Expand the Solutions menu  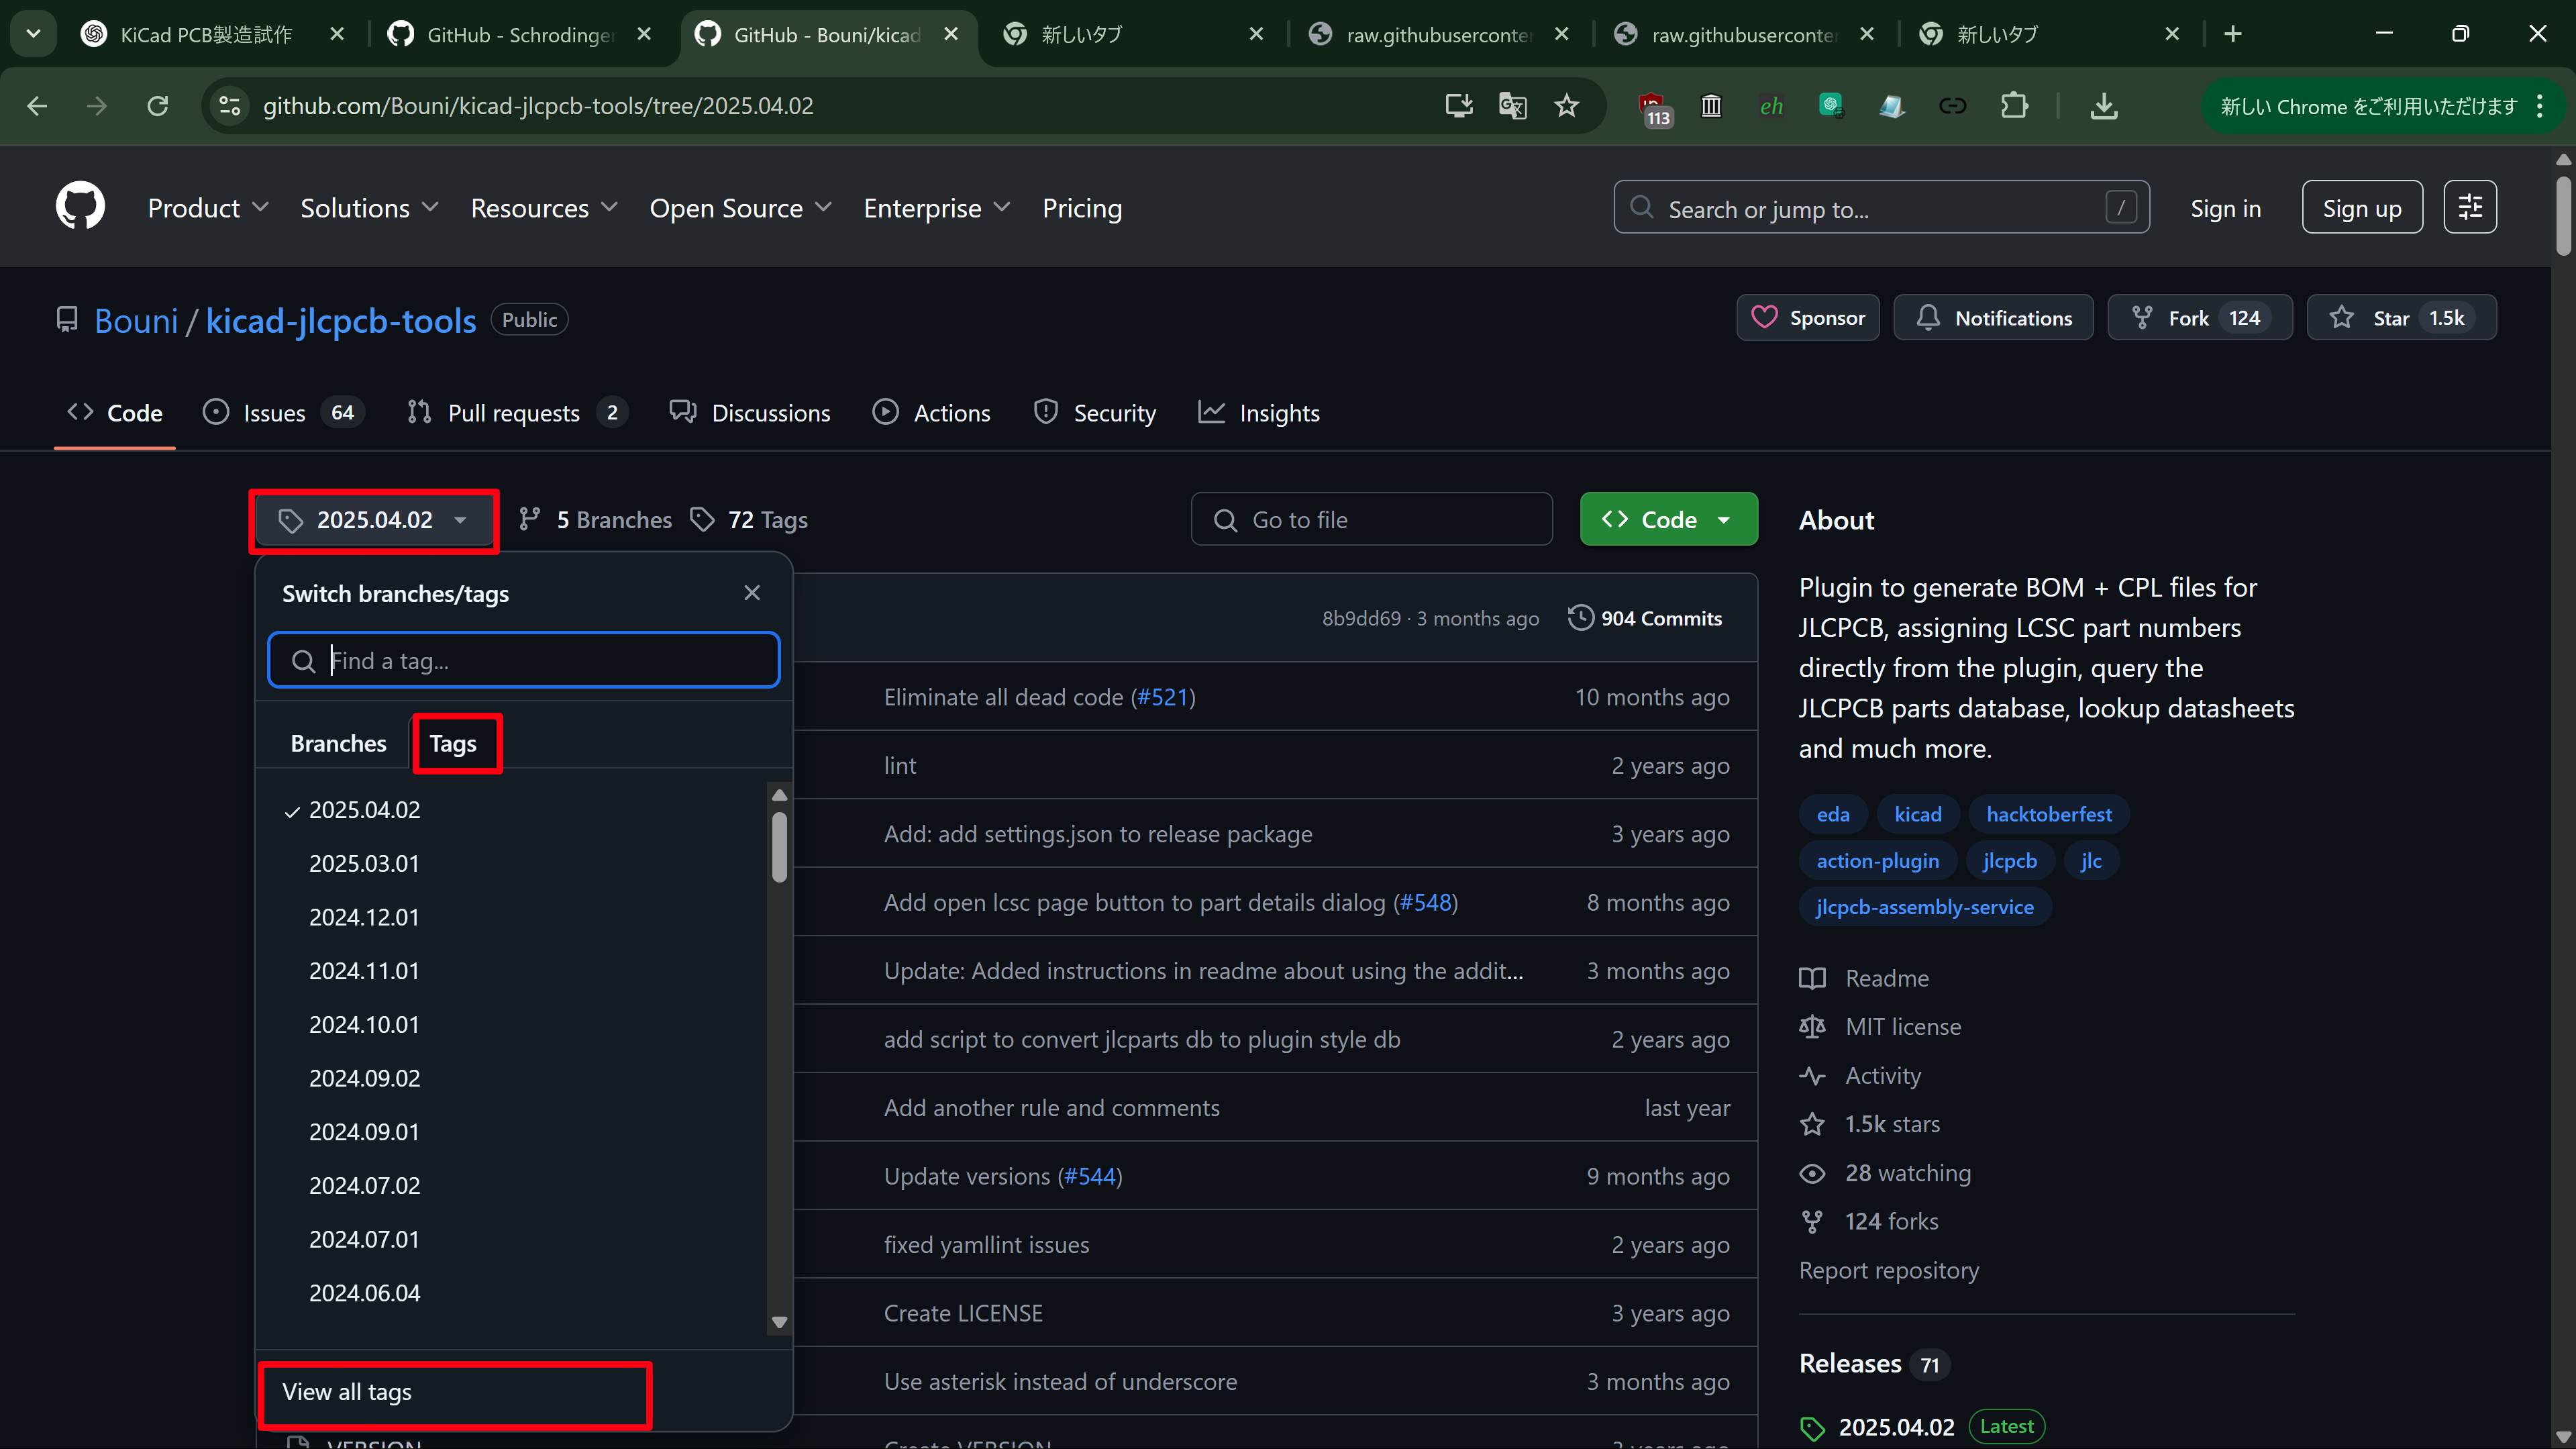click(x=369, y=208)
